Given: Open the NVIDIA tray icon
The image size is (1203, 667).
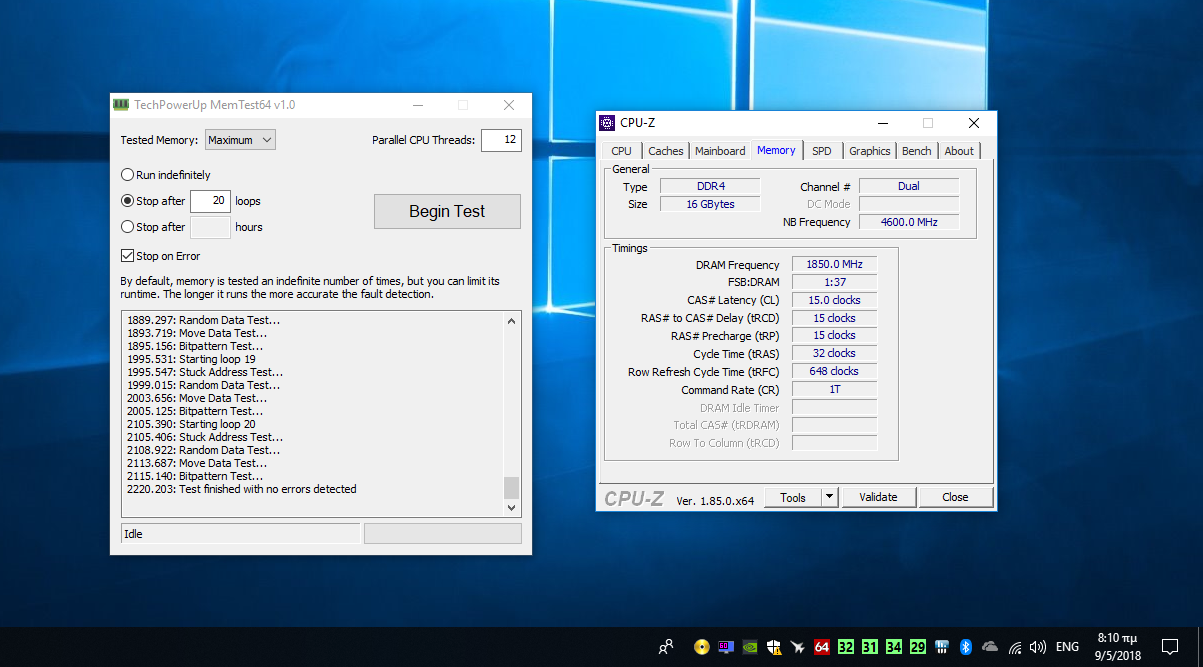Looking at the screenshot, I should tap(750, 646).
